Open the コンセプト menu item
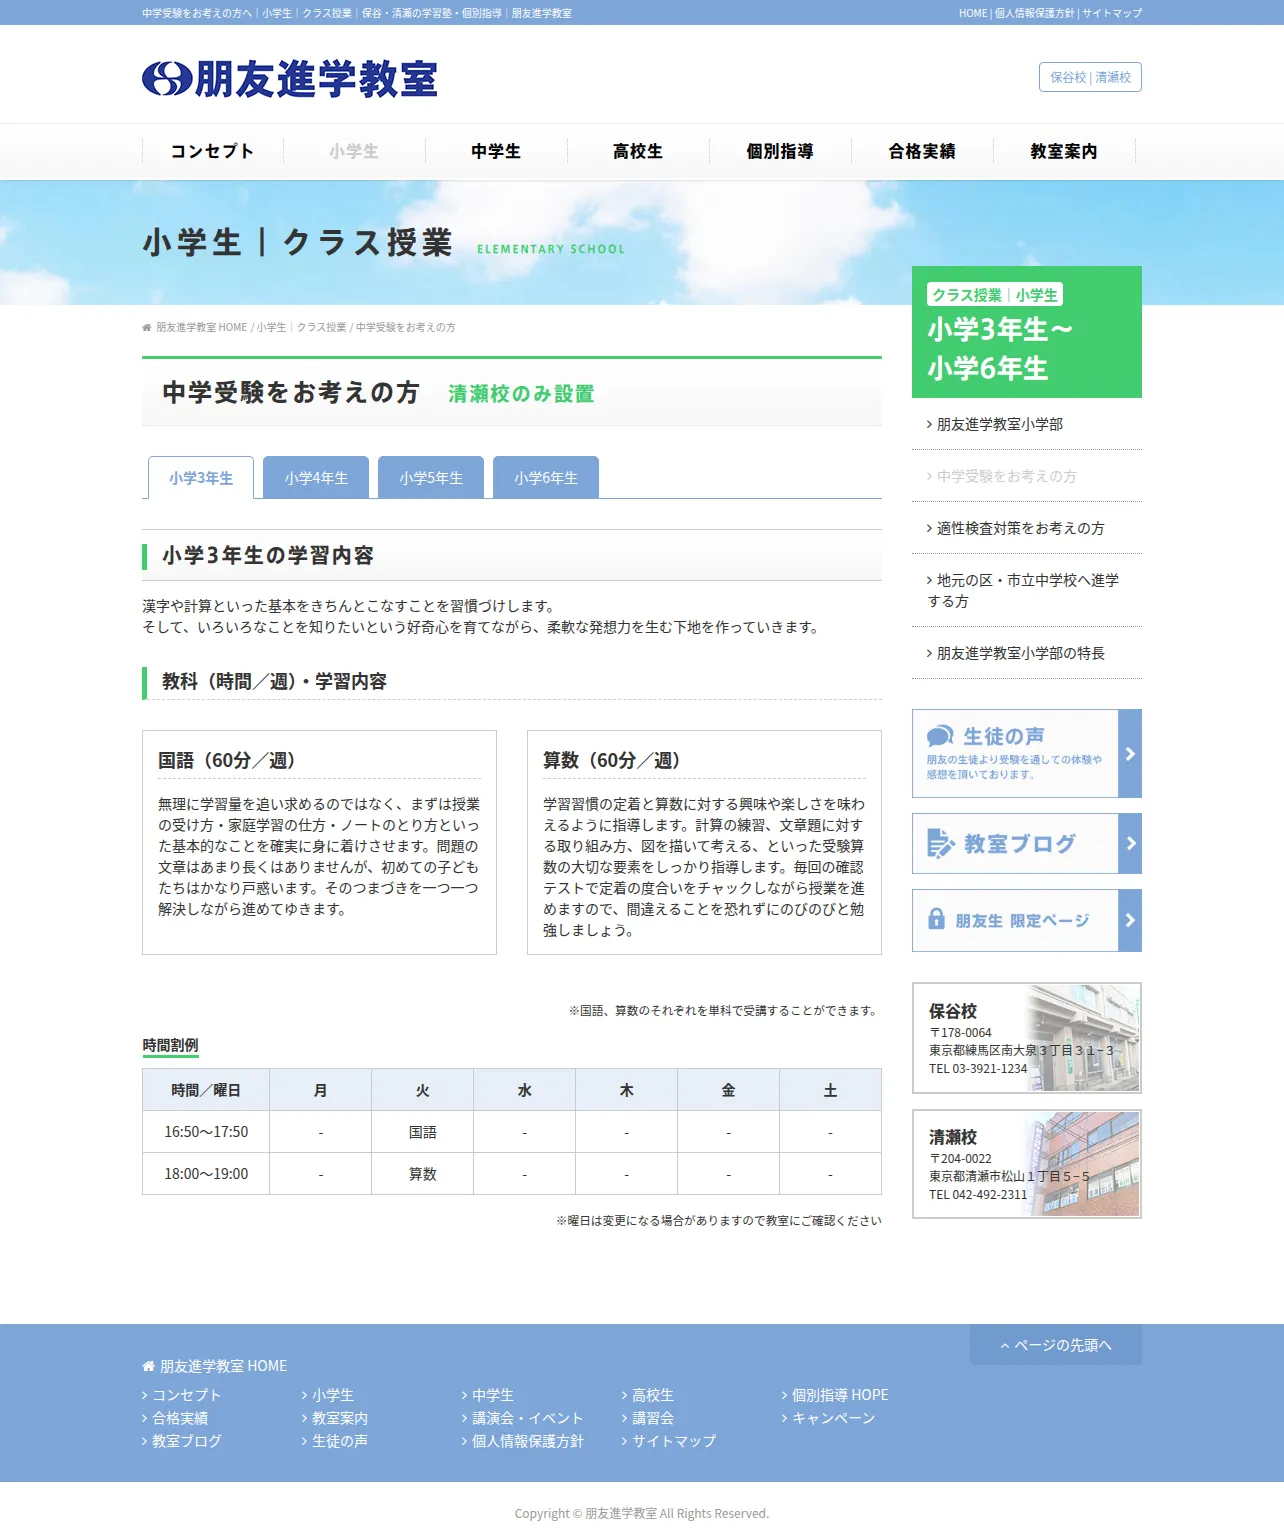The height and width of the screenshot is (1532, 1284). click(212, 151)
